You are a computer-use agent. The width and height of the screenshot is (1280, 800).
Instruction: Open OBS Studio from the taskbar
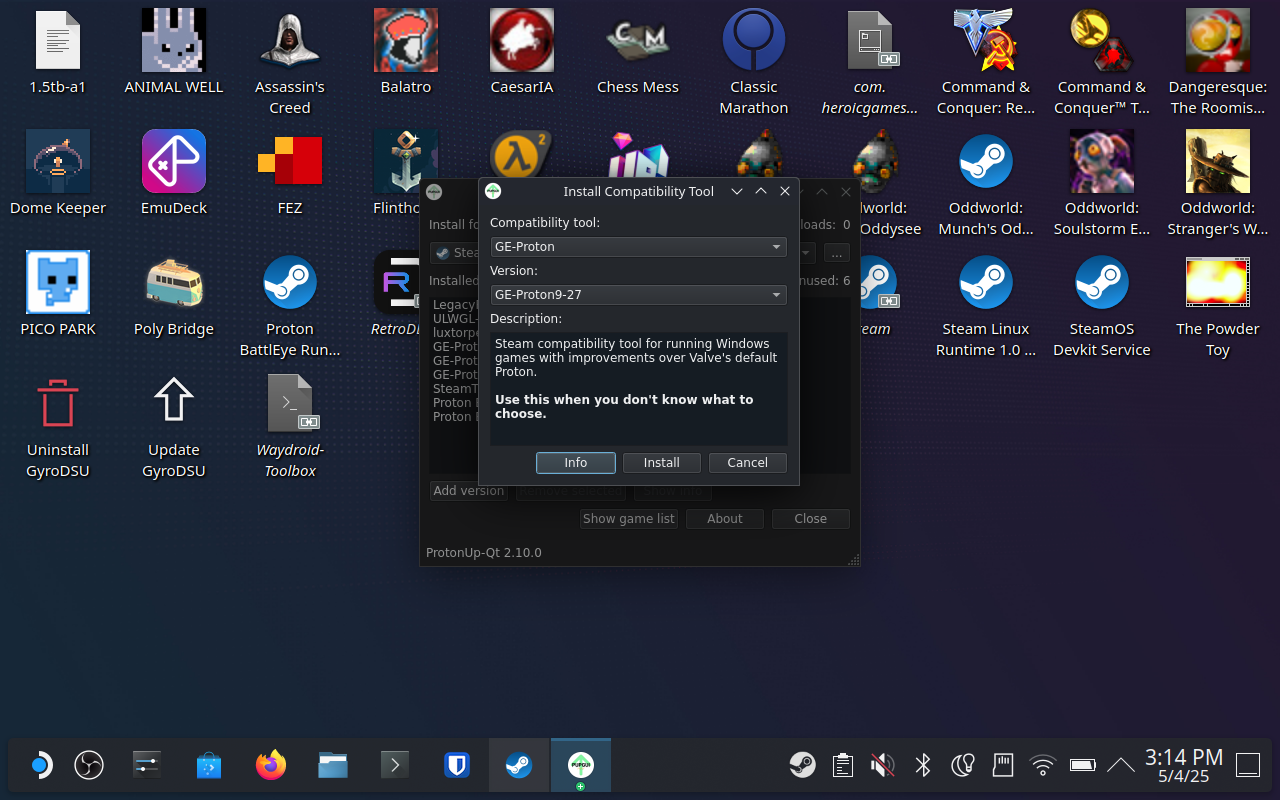[89, 766]
